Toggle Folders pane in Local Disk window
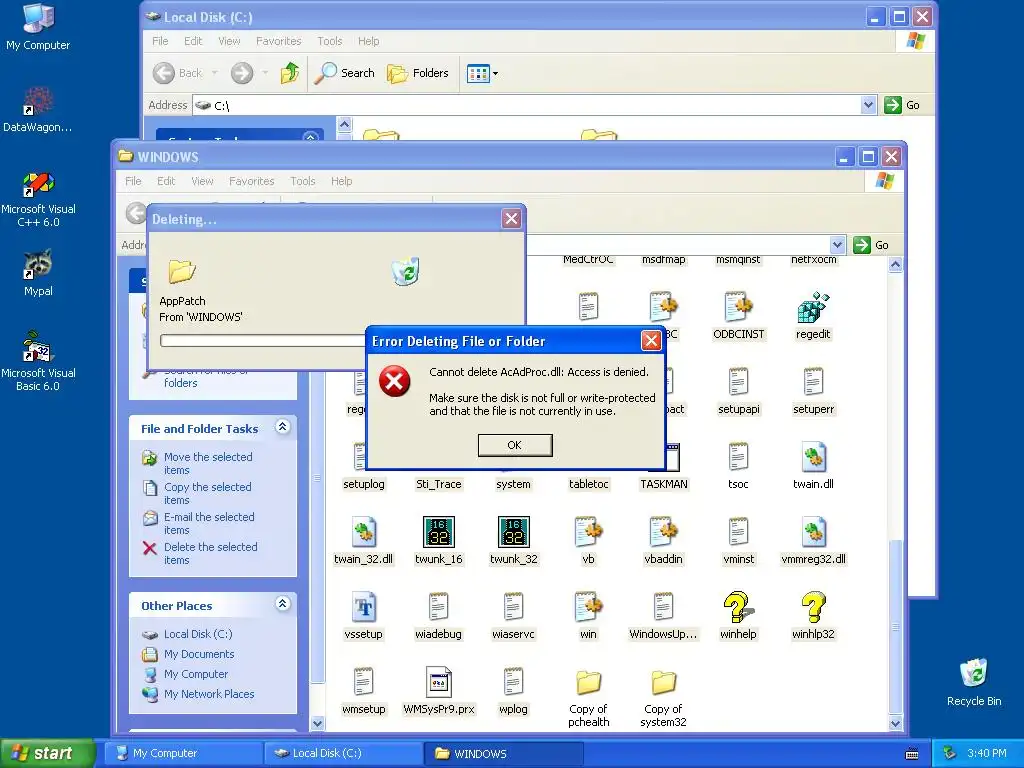Screen dimensions: 1024x768 [x=417, y=72]
